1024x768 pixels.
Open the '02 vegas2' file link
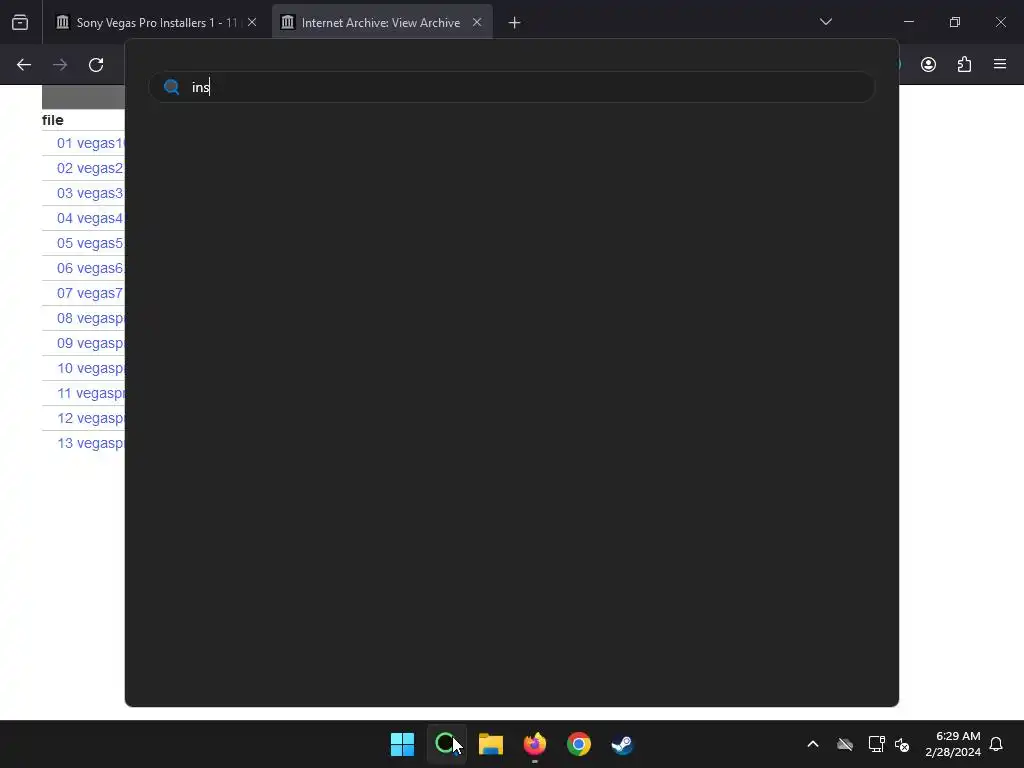pyautogui.click(x=90, y=168)
